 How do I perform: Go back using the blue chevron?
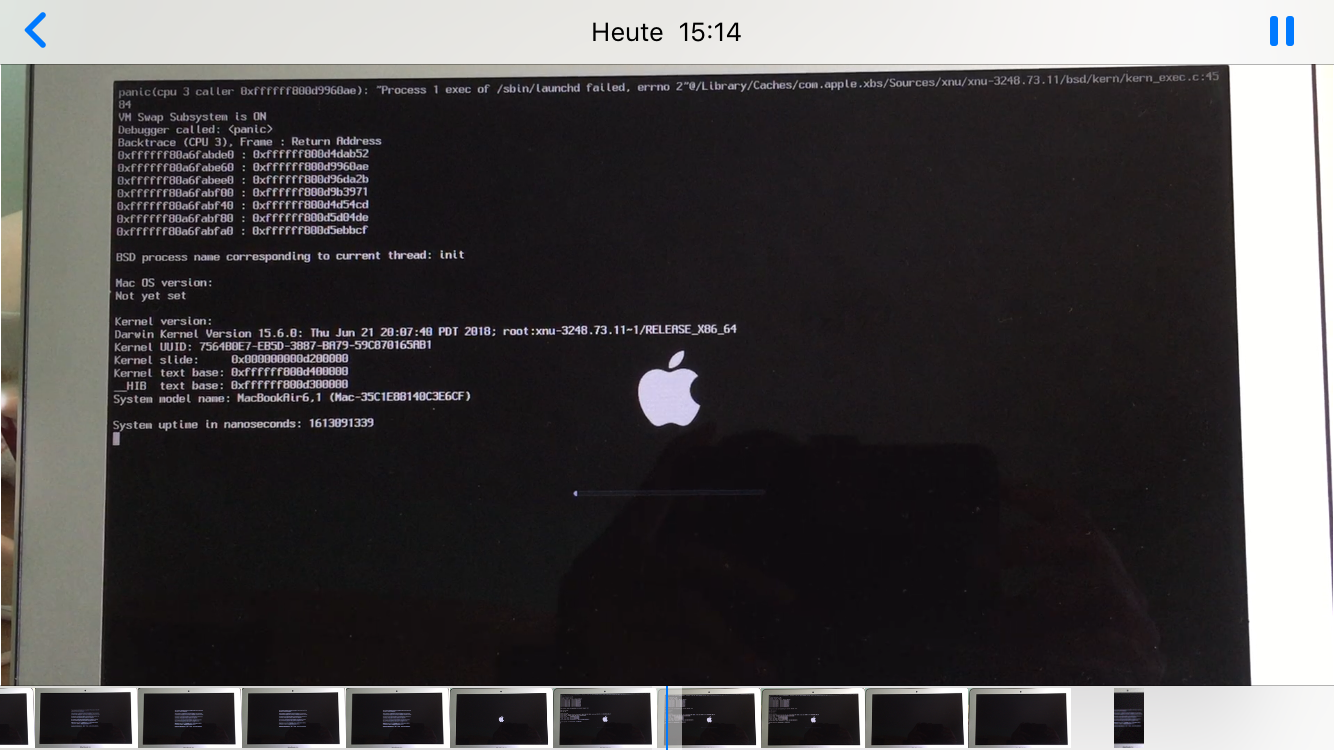36,31
